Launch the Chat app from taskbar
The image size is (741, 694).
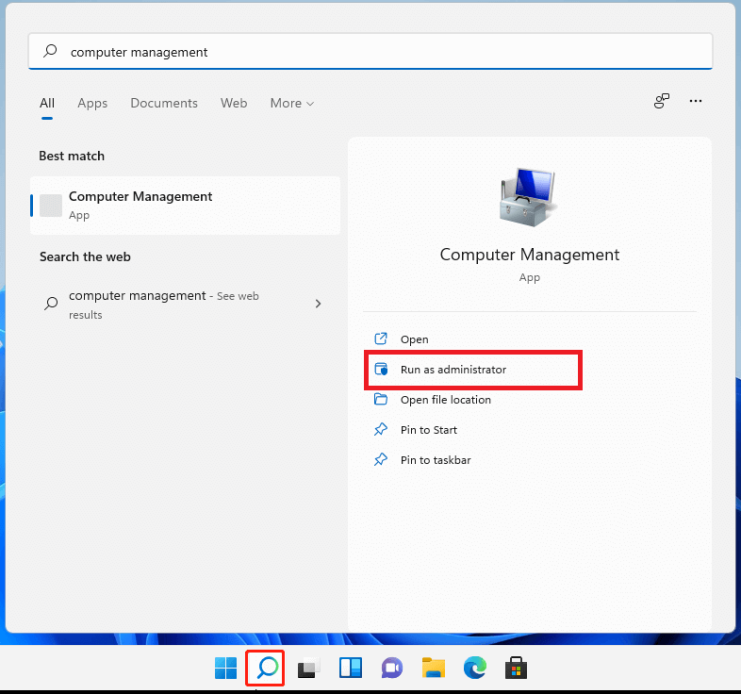(x=392, y=668)
